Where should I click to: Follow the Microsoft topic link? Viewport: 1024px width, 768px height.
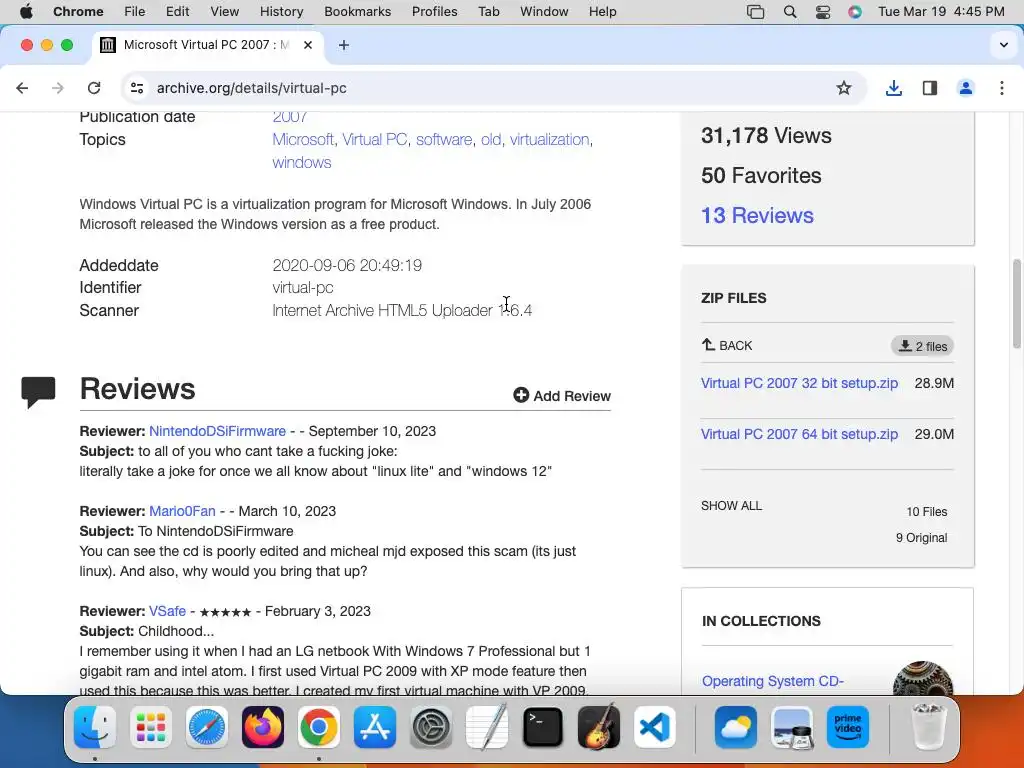click(302, 140)
